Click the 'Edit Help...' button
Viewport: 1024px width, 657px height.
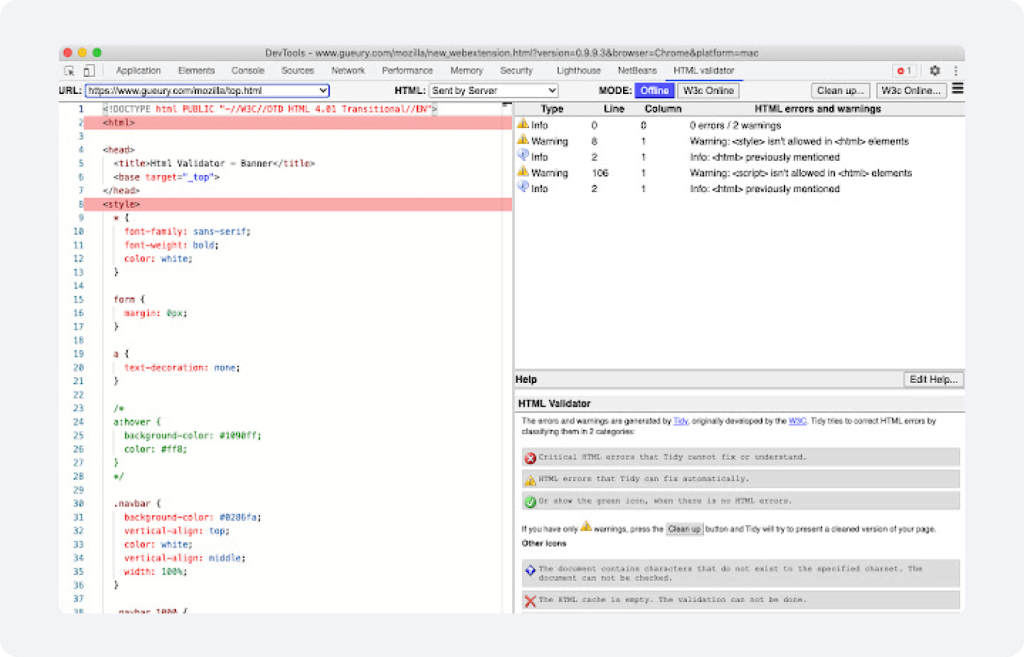933,379
